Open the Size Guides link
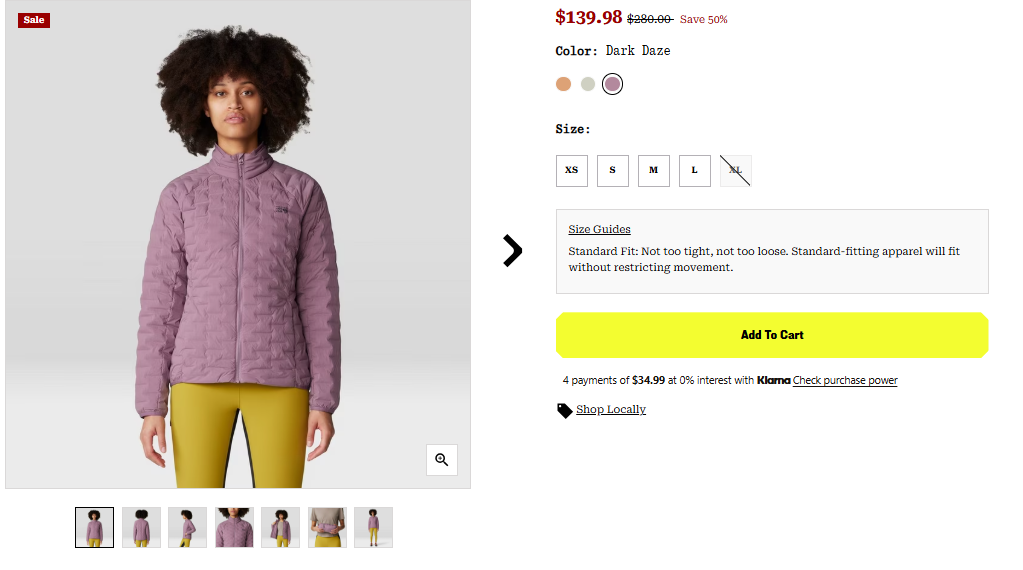Viewport: 1023px width, 570px height. (x=599, y=229)
